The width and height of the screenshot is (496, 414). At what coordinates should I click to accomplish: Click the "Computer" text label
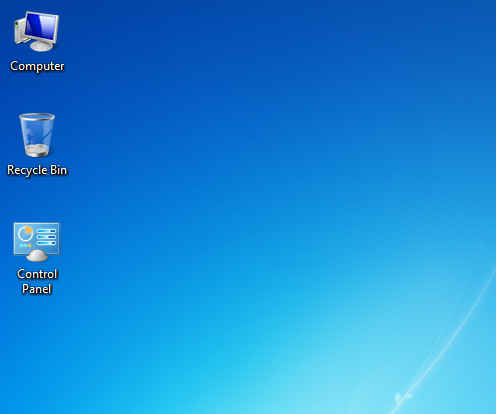click(37, 66)
